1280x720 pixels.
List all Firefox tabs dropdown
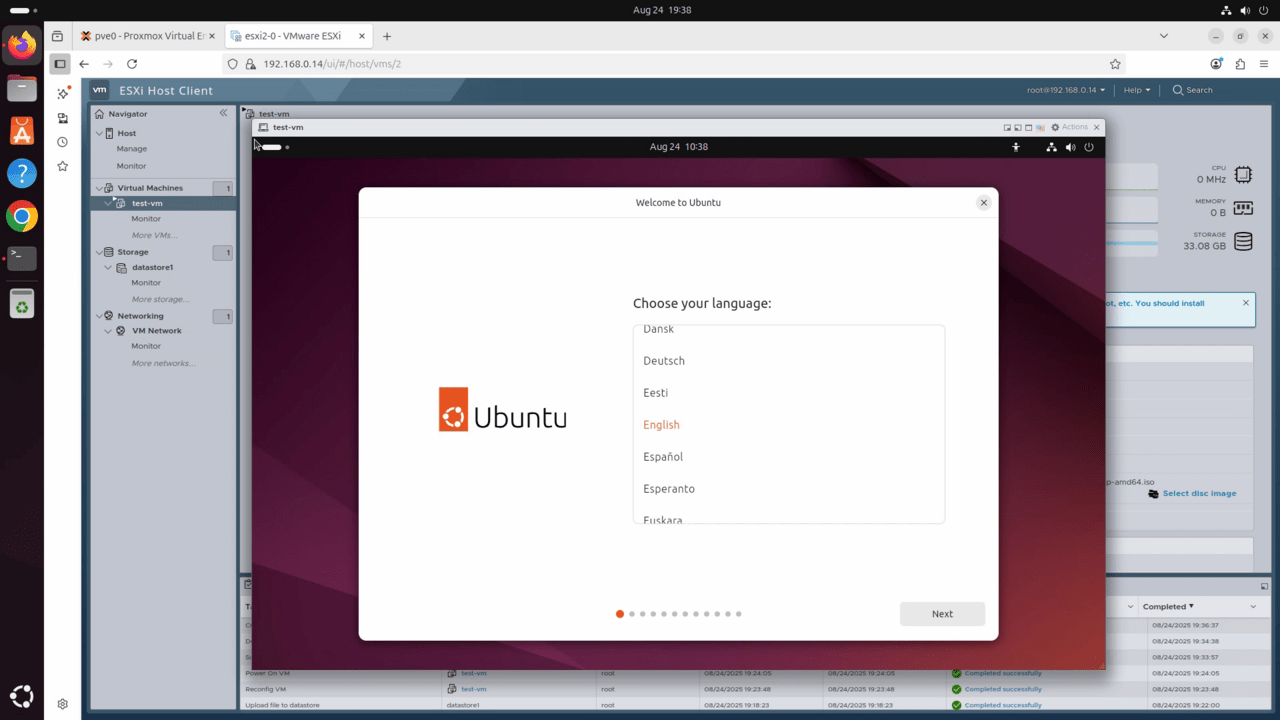[1163, 36]
